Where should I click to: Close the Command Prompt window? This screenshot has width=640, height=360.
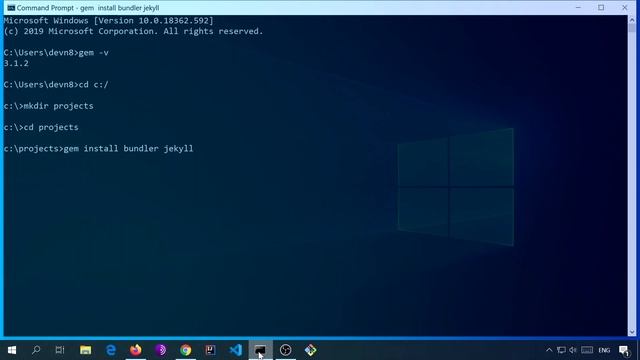coord(624,8)
